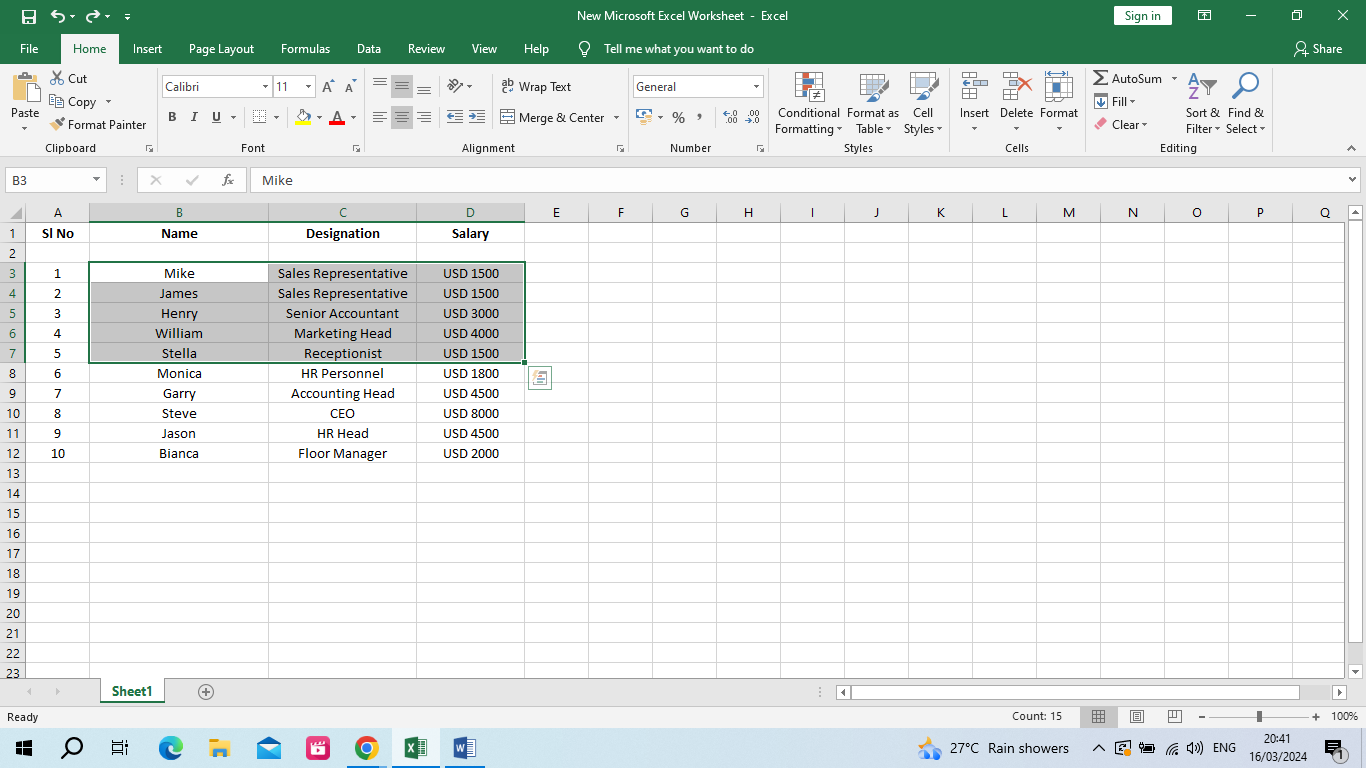Toggle Italic formatting
The image size is (1366, 768).
[x=194, y=117]
